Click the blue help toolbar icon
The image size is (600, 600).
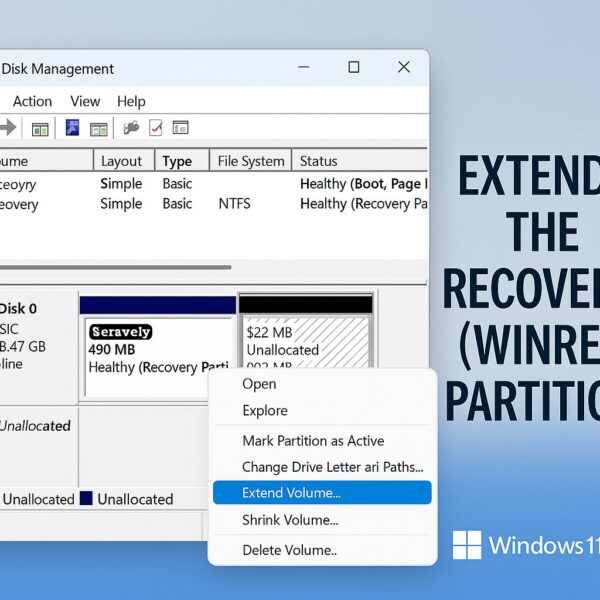click(x=72, y=127)
